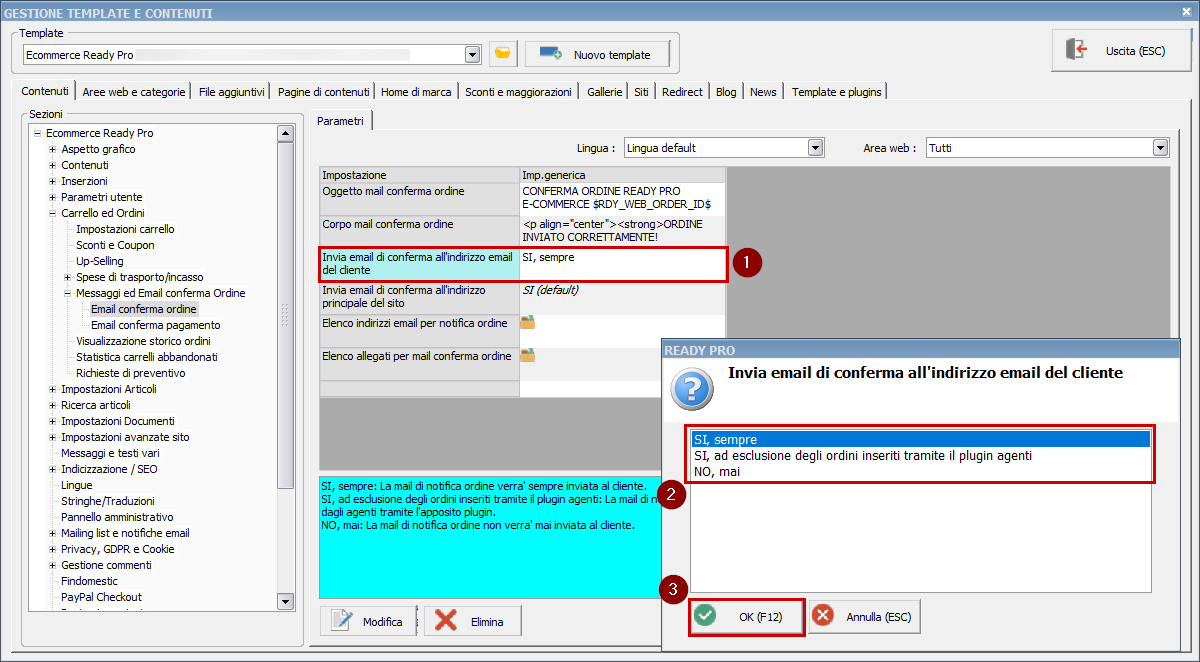This screenshot has width=1200, height=662.
Task: Select the 'SI, sempre' option in dialog list
Action: (x=921, y=439)
